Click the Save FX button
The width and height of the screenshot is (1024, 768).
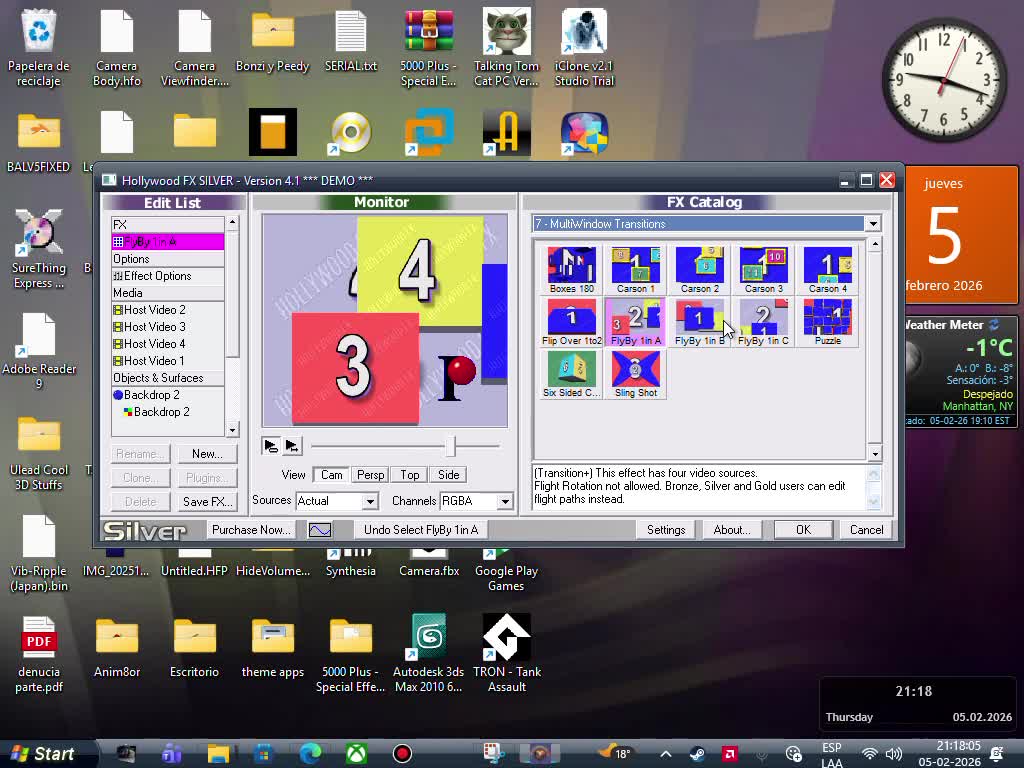click(207, 502)
